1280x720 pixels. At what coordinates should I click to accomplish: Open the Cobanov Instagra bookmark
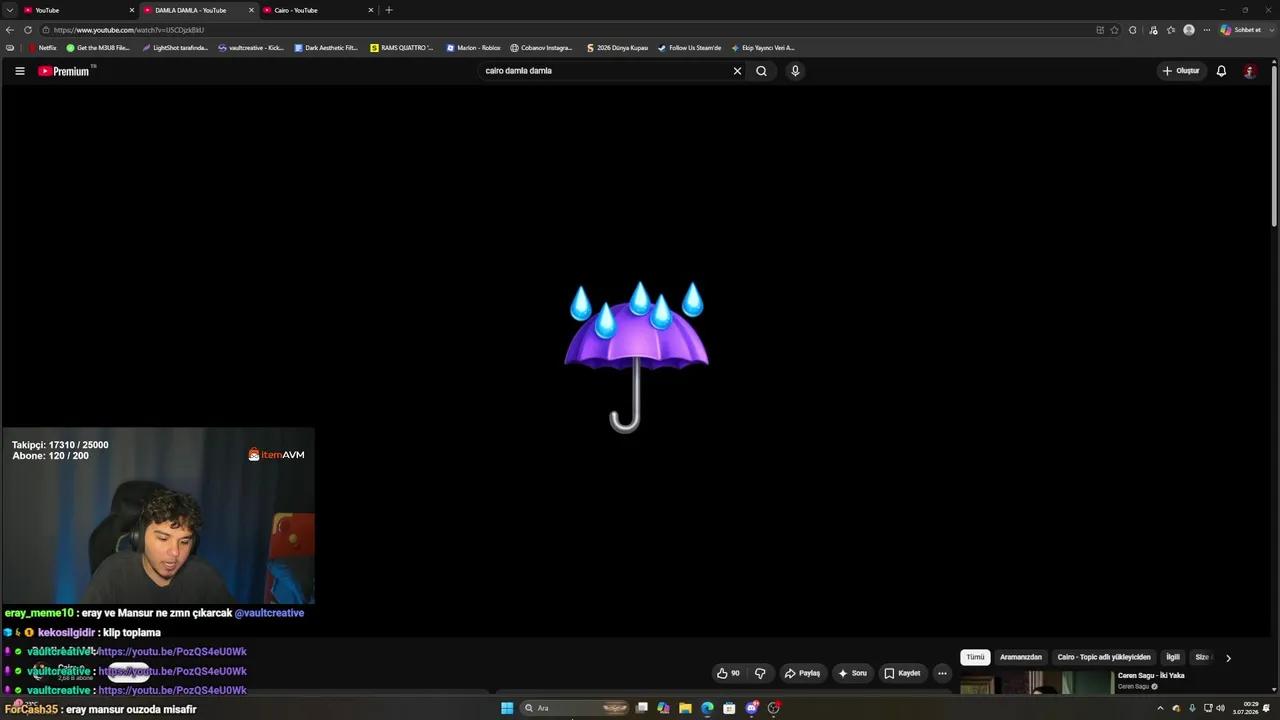click(x=542, y=48)
